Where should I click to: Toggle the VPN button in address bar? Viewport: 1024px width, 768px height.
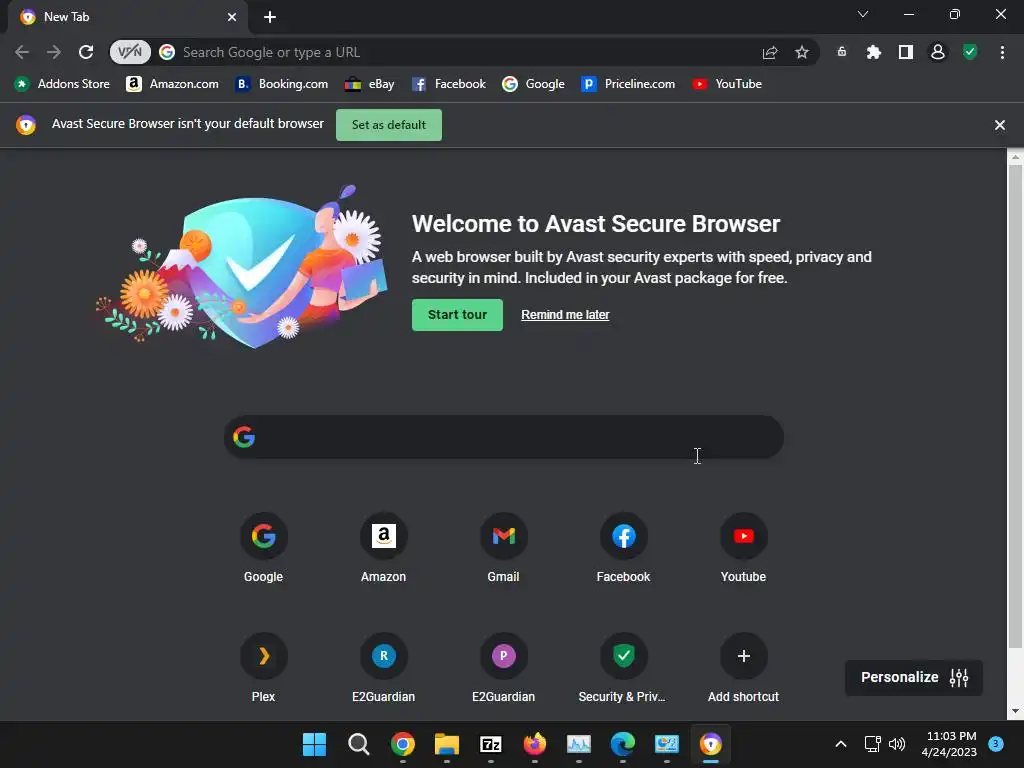pos(129,52)
